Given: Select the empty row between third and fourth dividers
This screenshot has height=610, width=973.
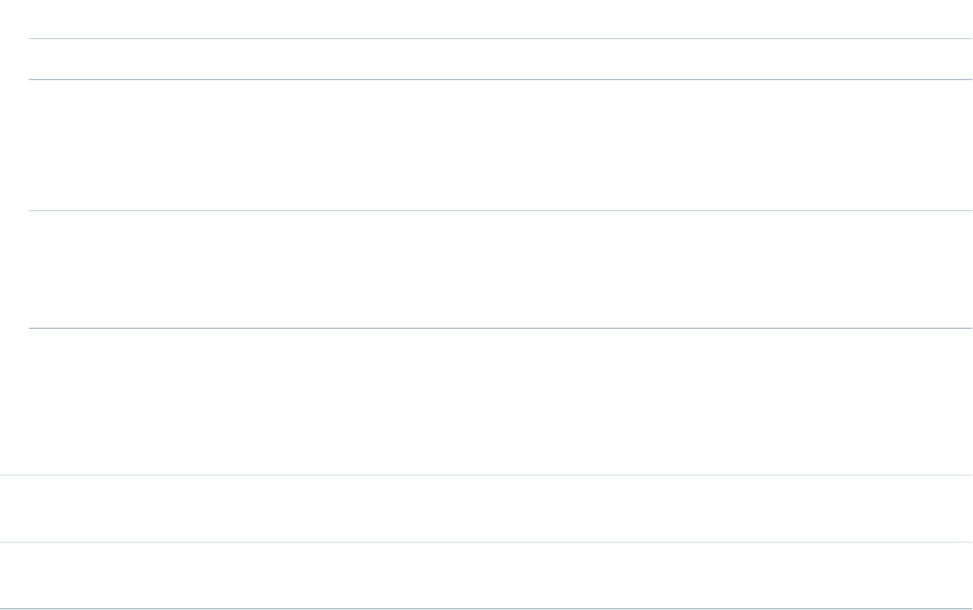Looking at the screenshot, I should point(500,269).
